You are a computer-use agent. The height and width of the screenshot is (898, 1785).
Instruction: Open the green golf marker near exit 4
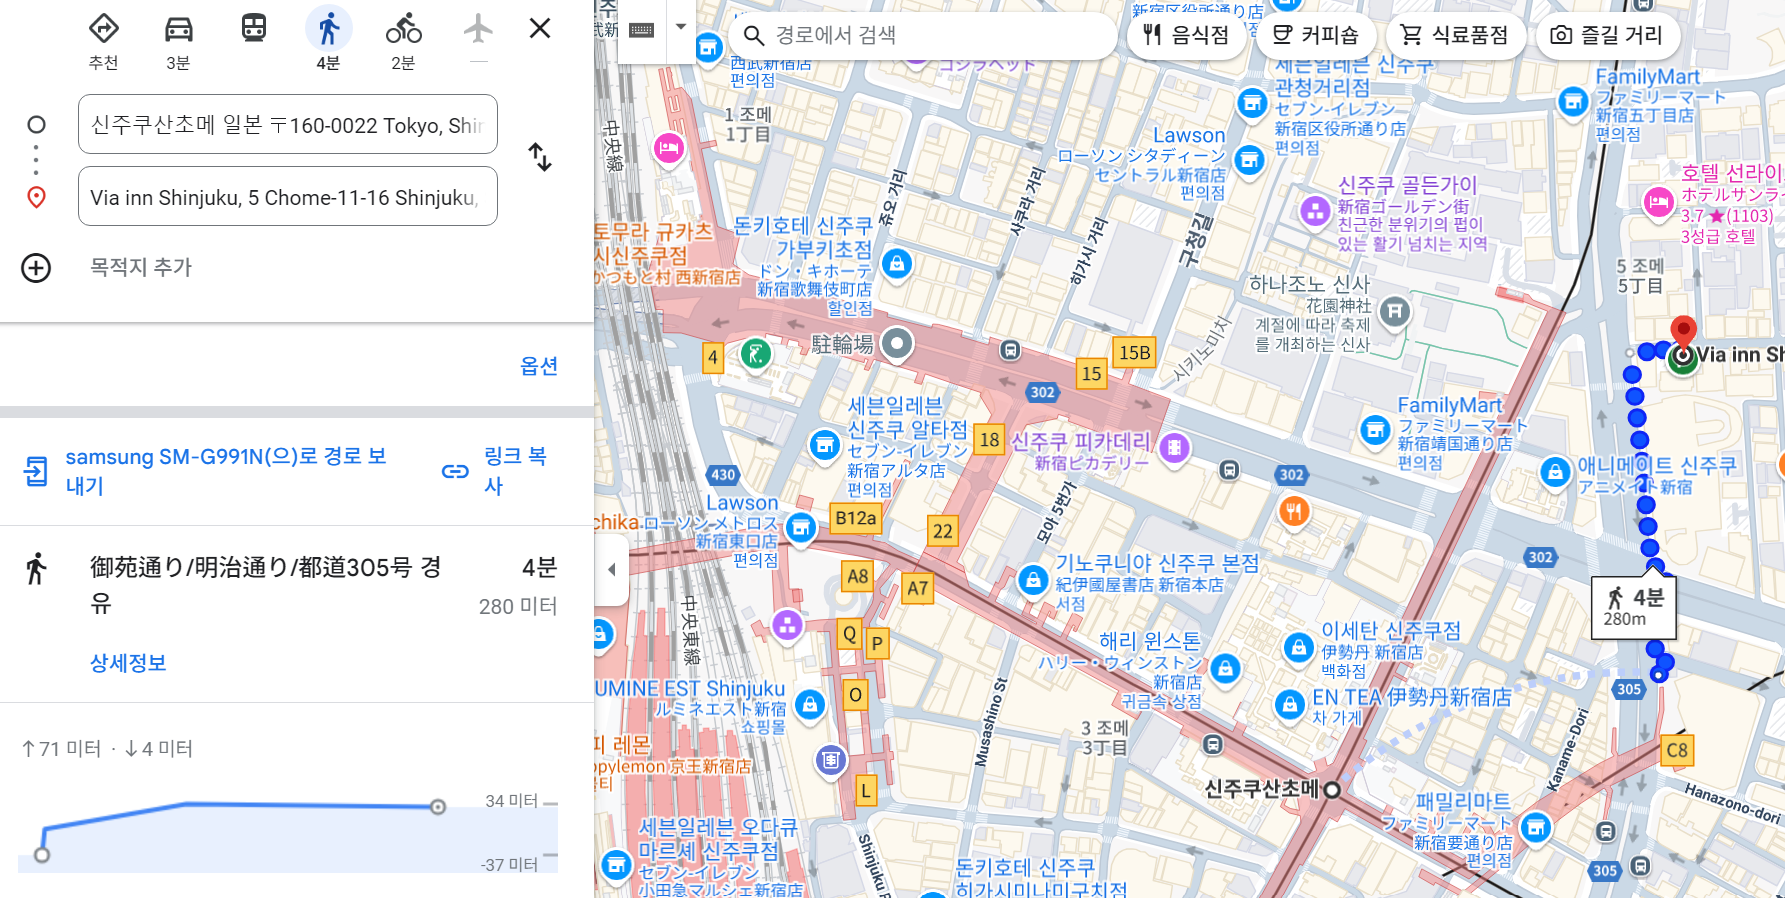click(756, 353)
